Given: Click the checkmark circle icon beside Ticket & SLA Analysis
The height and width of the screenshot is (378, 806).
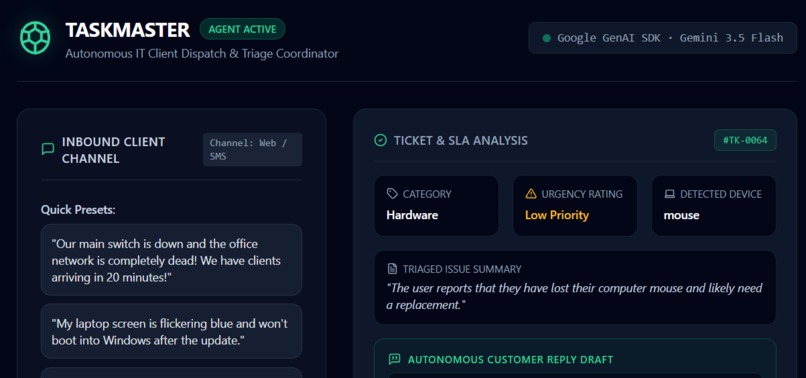Looking at the screenshot, I should tap(380, 140).
